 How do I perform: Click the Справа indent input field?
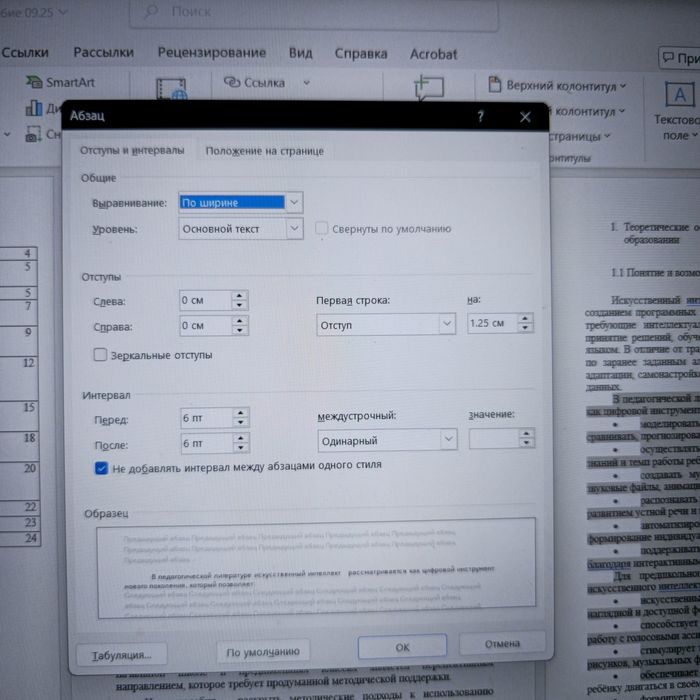tap(206, 325)
